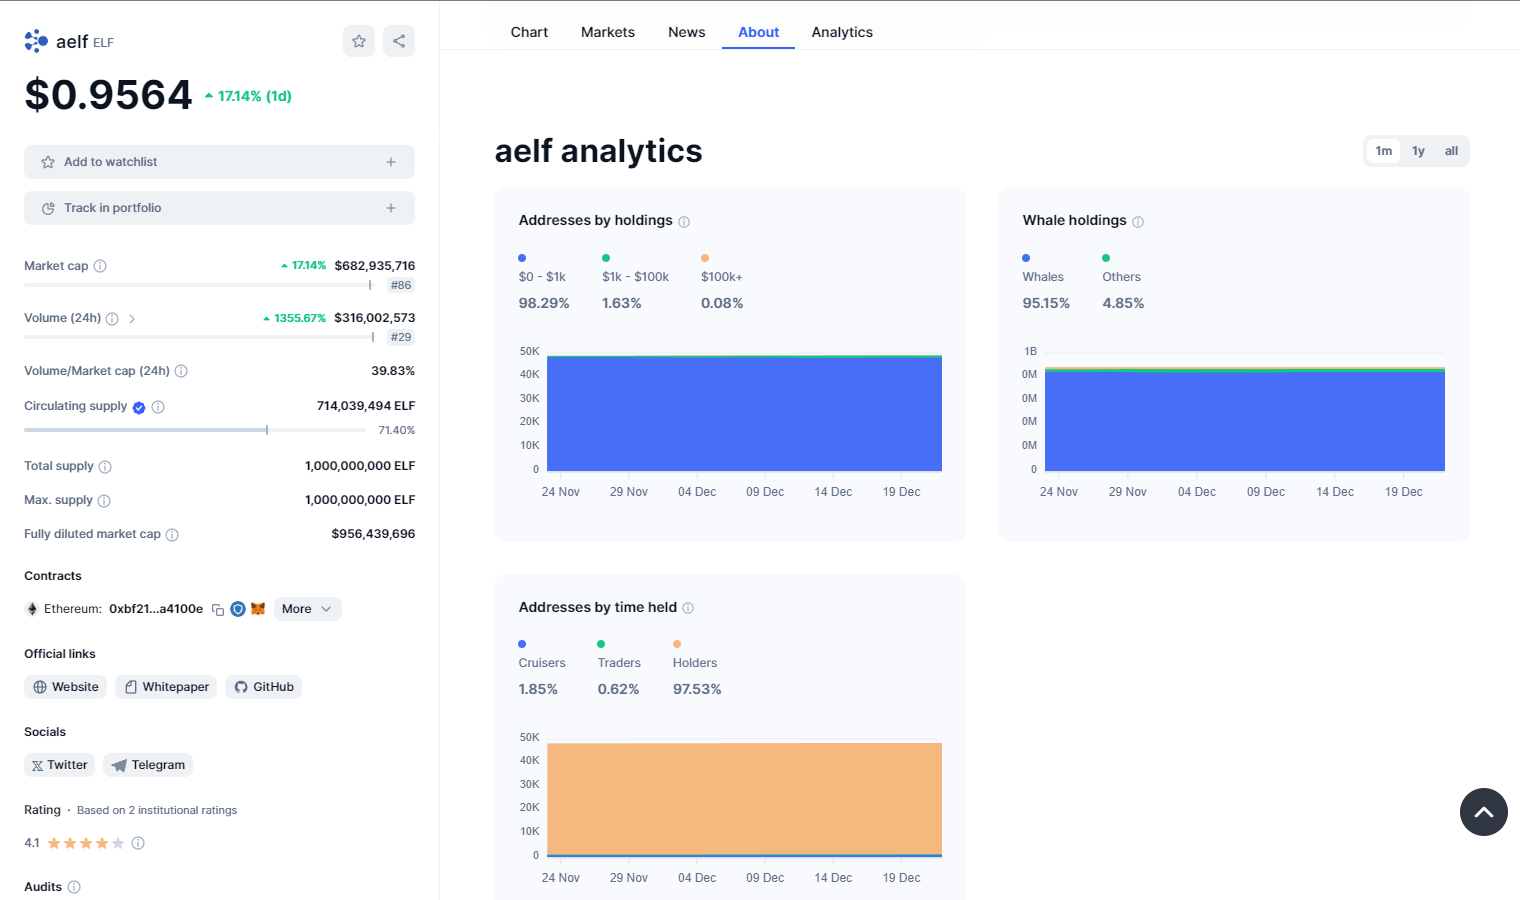Click Addresses by holdings info icon
Screen dimensions: 1520x900
pos(684,222)
